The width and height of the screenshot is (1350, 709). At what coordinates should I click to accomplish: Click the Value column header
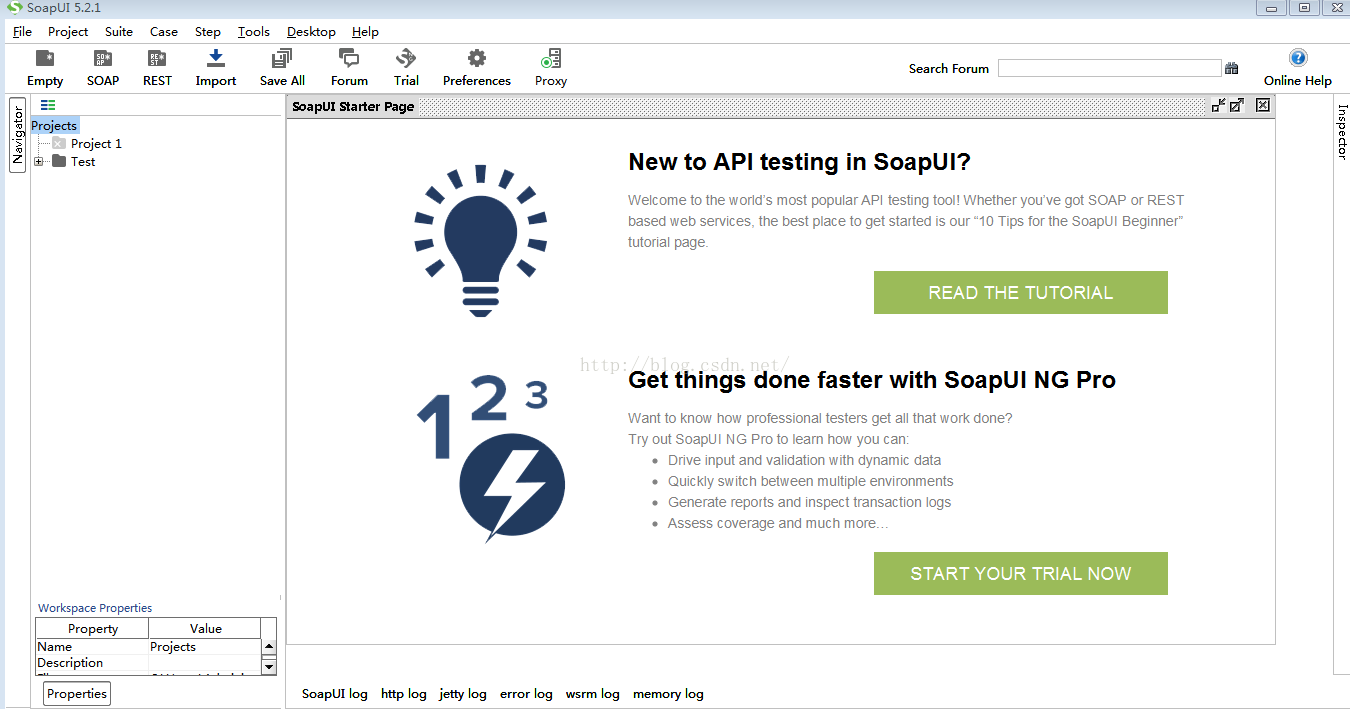(205, 628)
